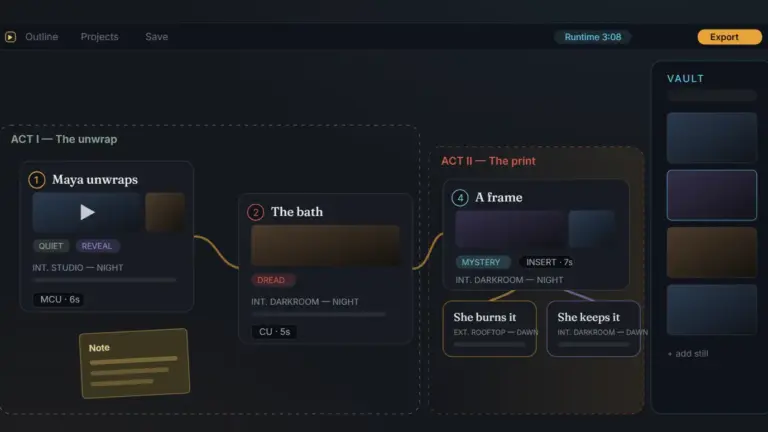Toggle the DREAD mood tag

coord(271,280)
